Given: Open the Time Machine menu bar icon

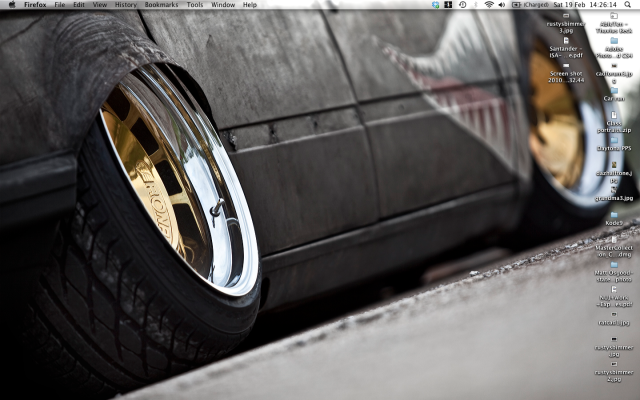Looking at the screenshot, I should 462,4.
